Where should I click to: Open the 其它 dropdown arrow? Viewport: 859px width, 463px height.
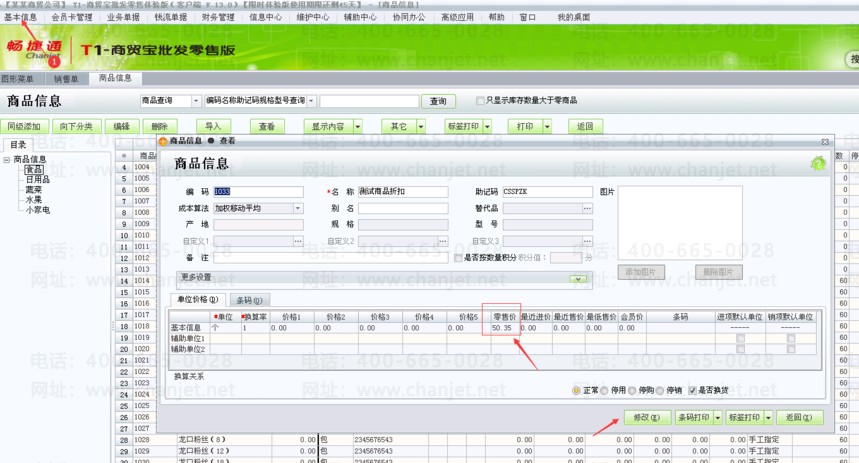pos(421,127)
